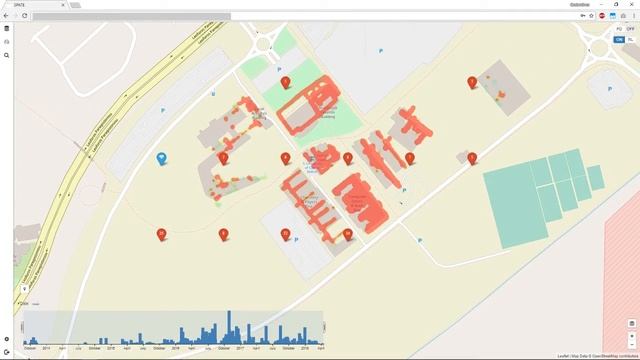Click the calendar icon above the zoom controls

(x=632, y=324)
